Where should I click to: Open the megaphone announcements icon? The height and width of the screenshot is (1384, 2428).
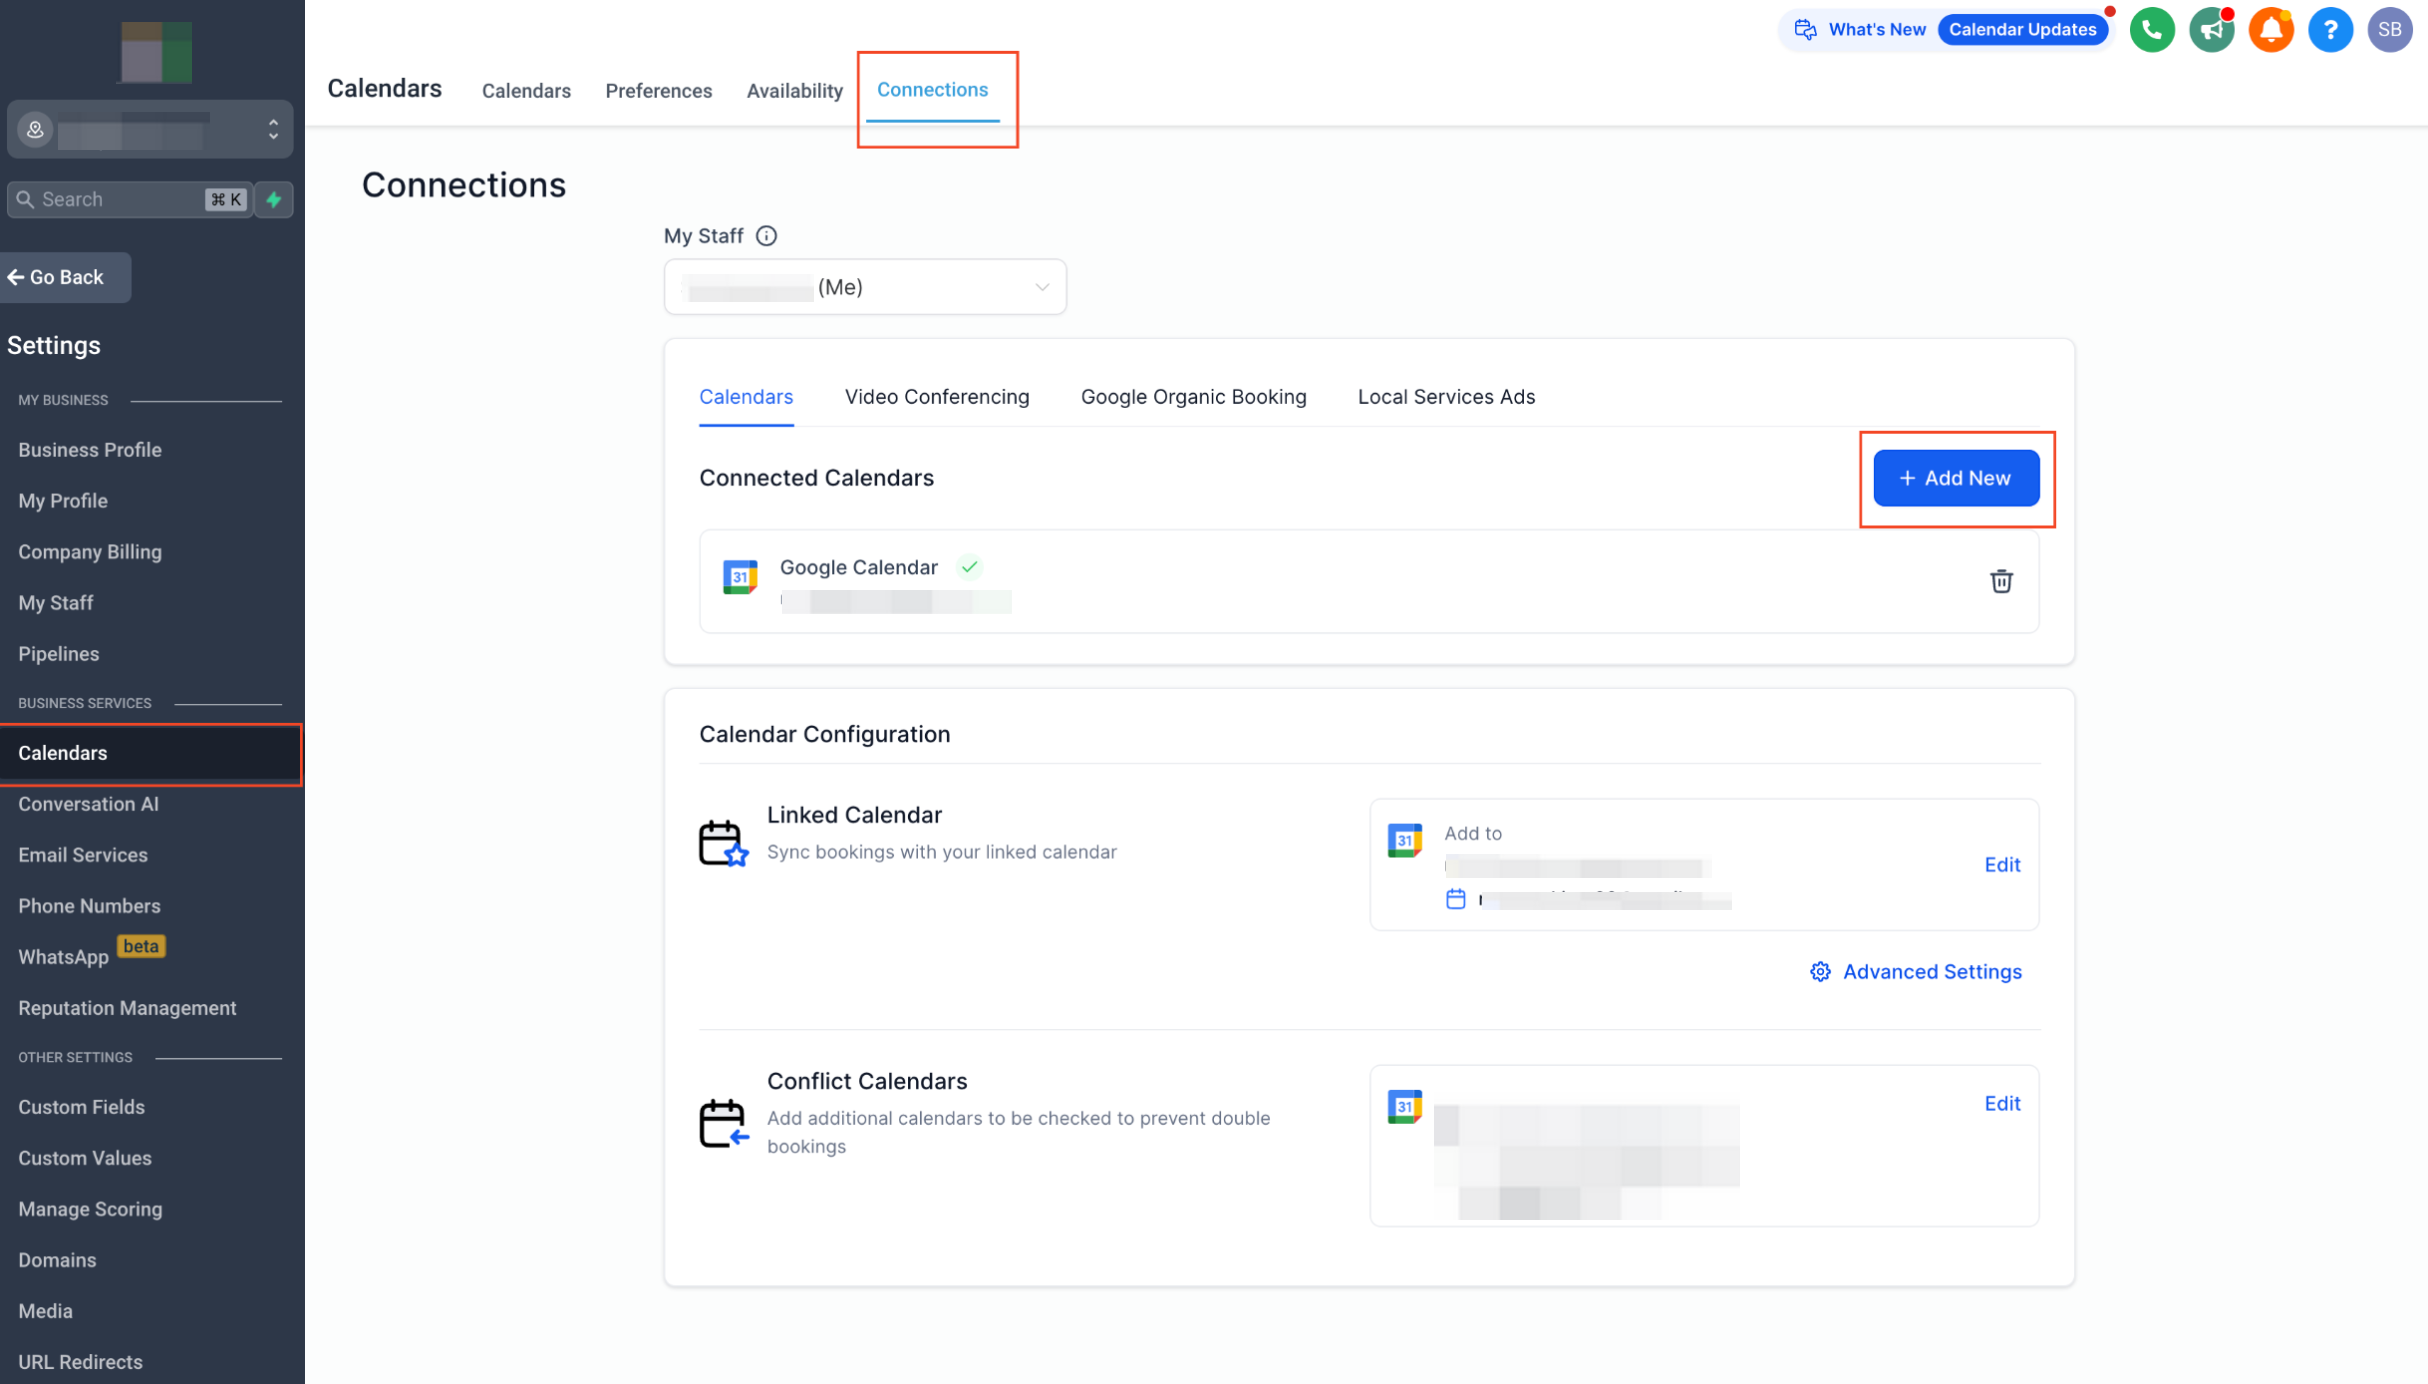pos(2211,30)
